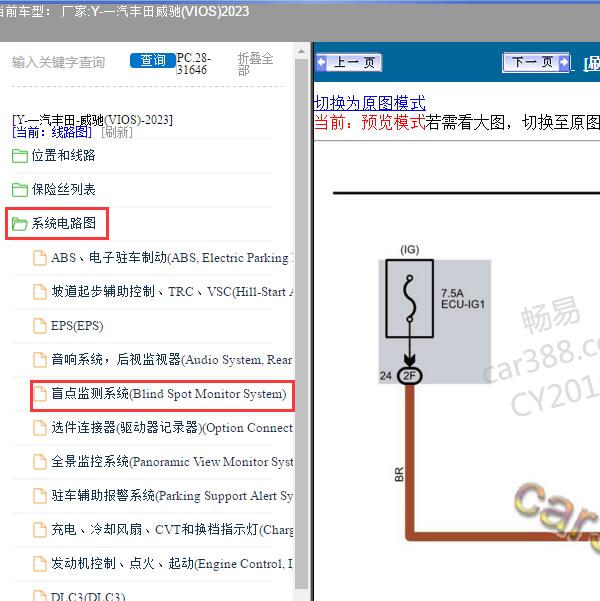
Task: Click [Y-一汽丰田-威驰(VIOS)-2023] model text
Action: tap(92, 120)
